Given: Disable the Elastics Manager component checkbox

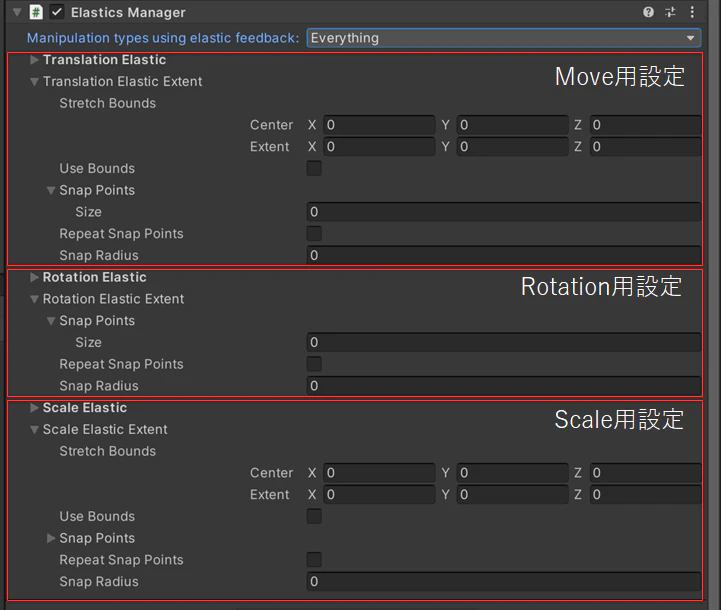Looking at the screenshot, I should point(57,12).
